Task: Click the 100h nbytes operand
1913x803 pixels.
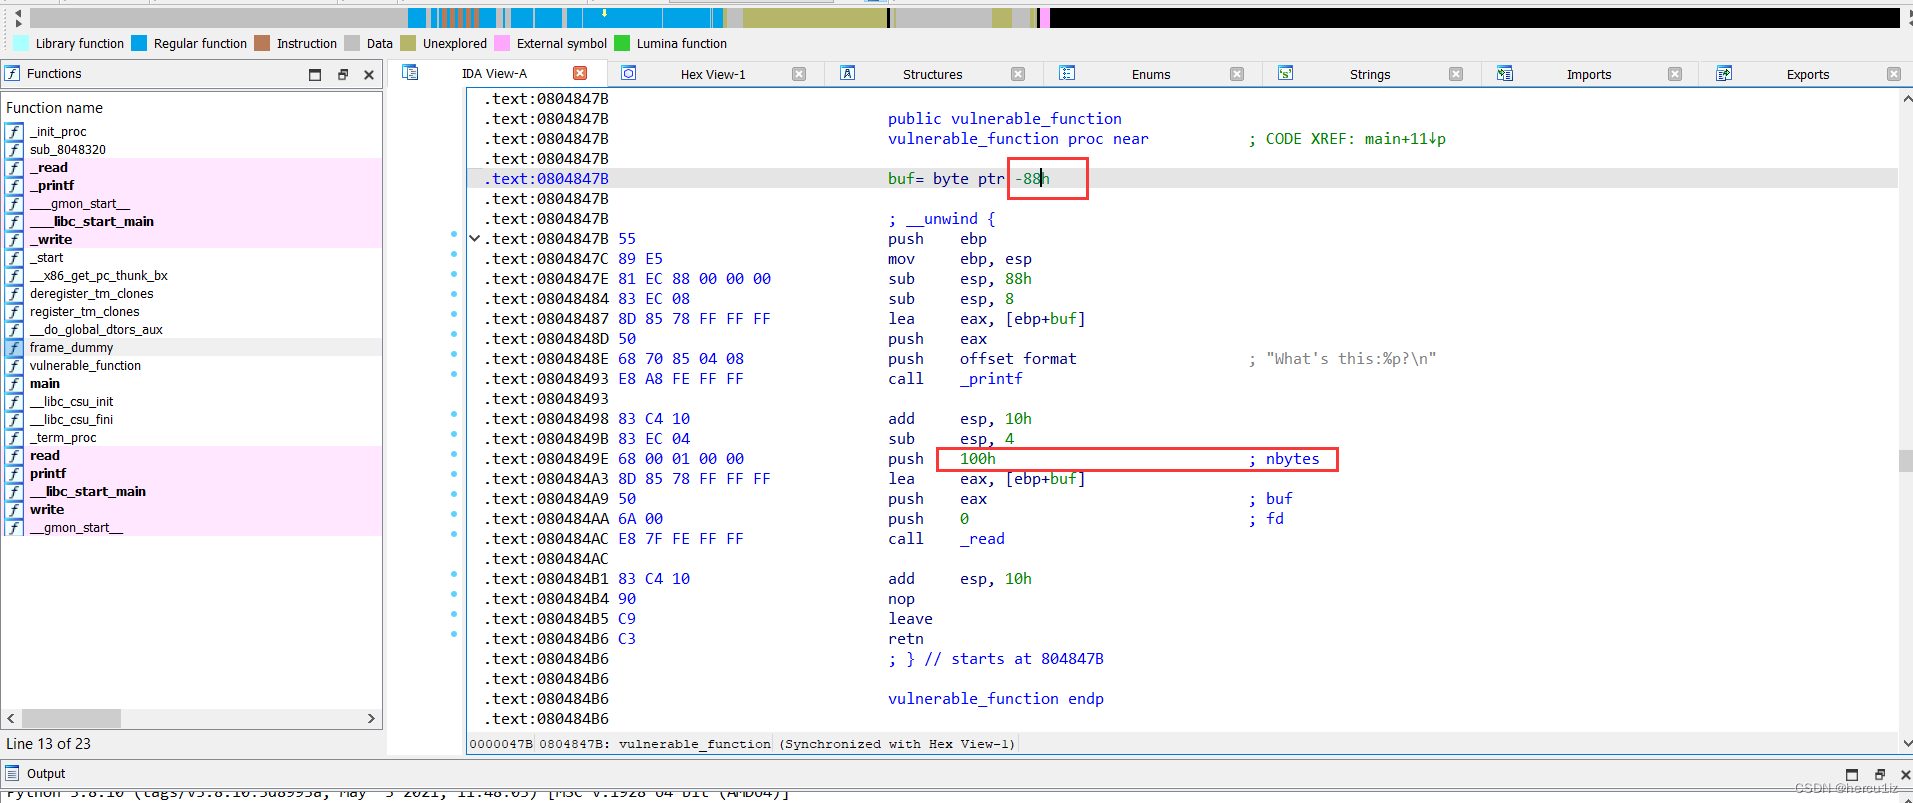Action: (978, 459)
